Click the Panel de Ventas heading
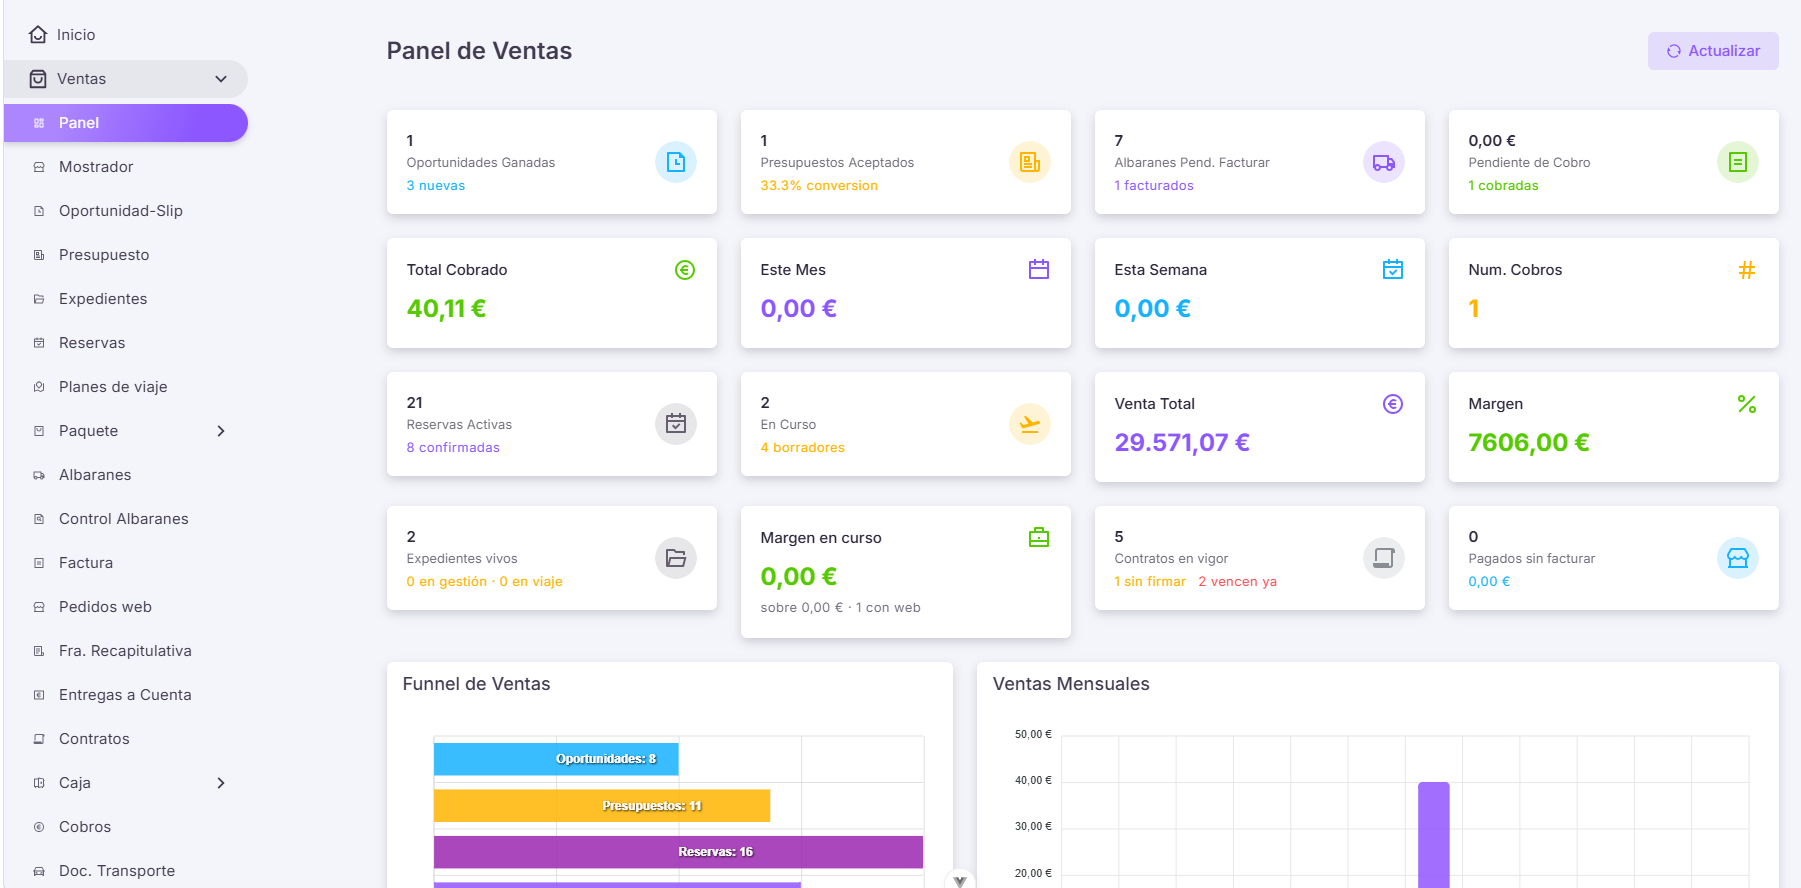This screenshot has height=888, width=1801. point(479,51)
